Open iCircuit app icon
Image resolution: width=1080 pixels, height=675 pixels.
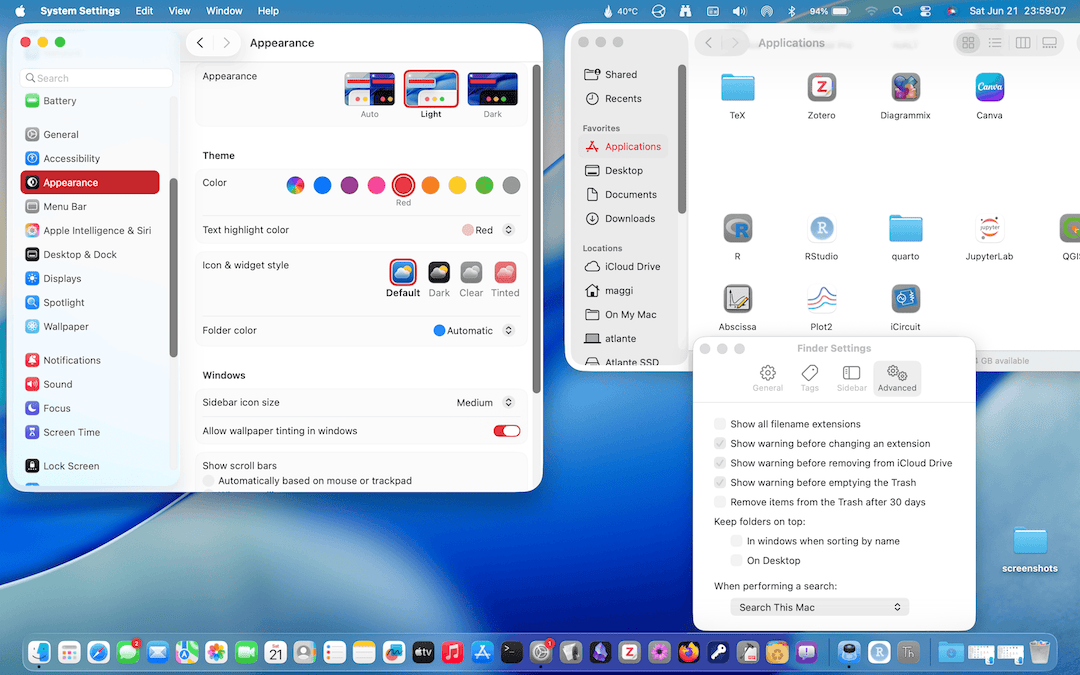pyautogui.click(x=905, y=299)
